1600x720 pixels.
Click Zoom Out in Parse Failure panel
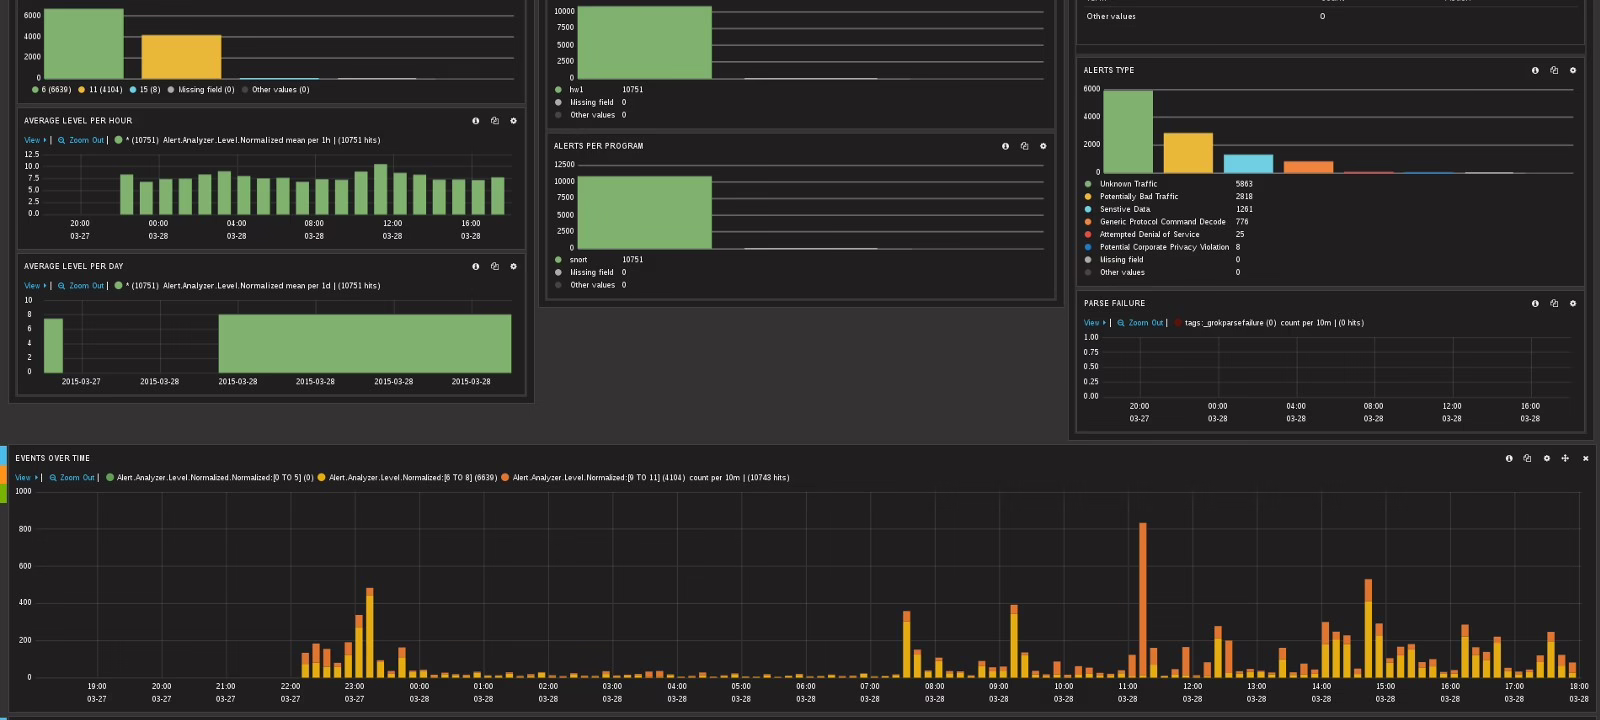1144,323
